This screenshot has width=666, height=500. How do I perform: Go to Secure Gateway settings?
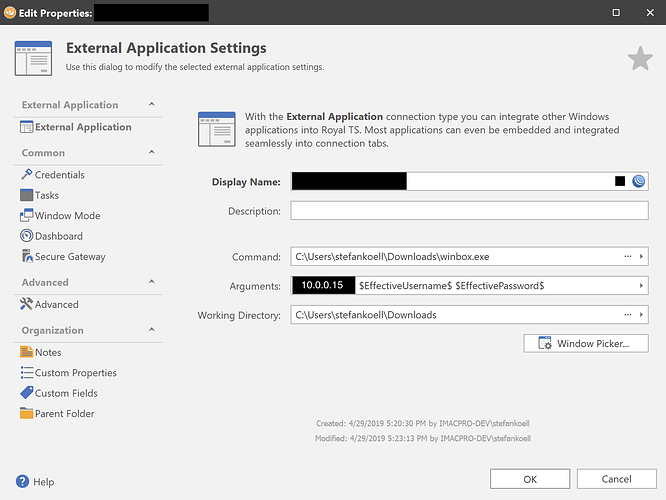click(x=70, y=257)
